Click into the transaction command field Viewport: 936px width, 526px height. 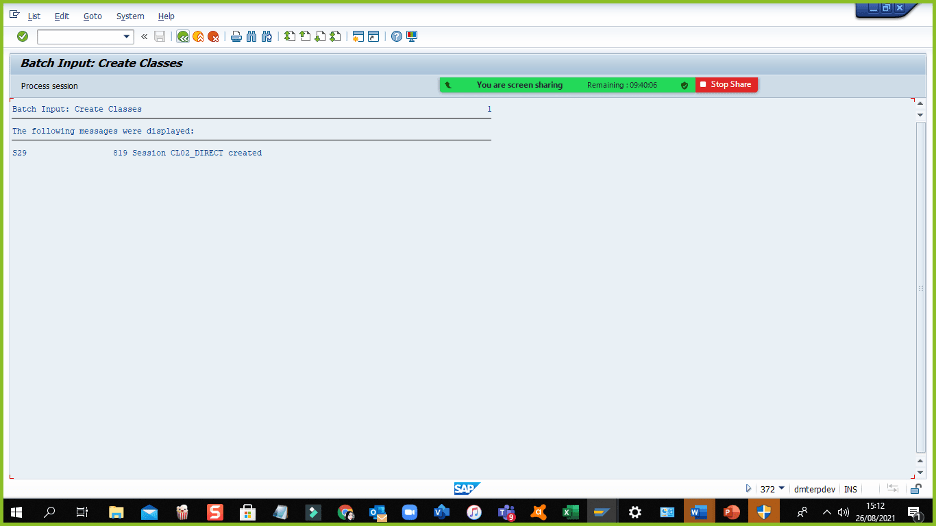click(79, 37)
